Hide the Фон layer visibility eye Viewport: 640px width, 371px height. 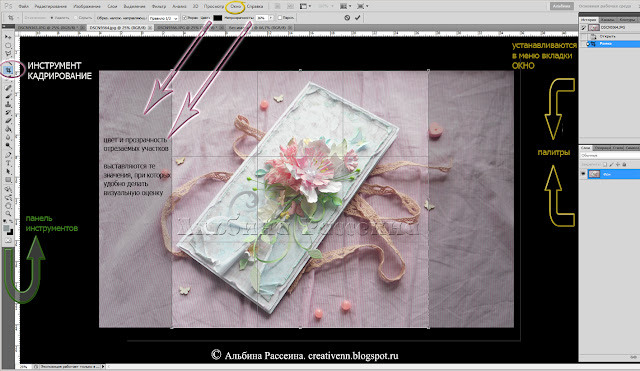click(583, 174)
